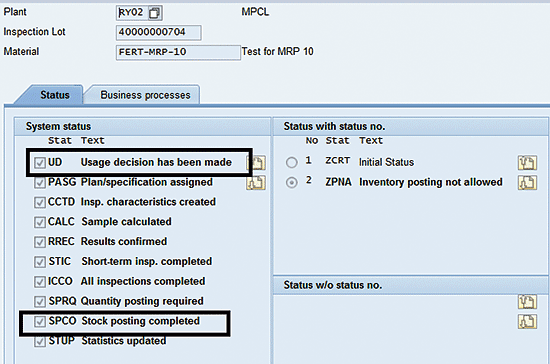Click the 'Quantity posting required' text

click(x=142, y=301)
